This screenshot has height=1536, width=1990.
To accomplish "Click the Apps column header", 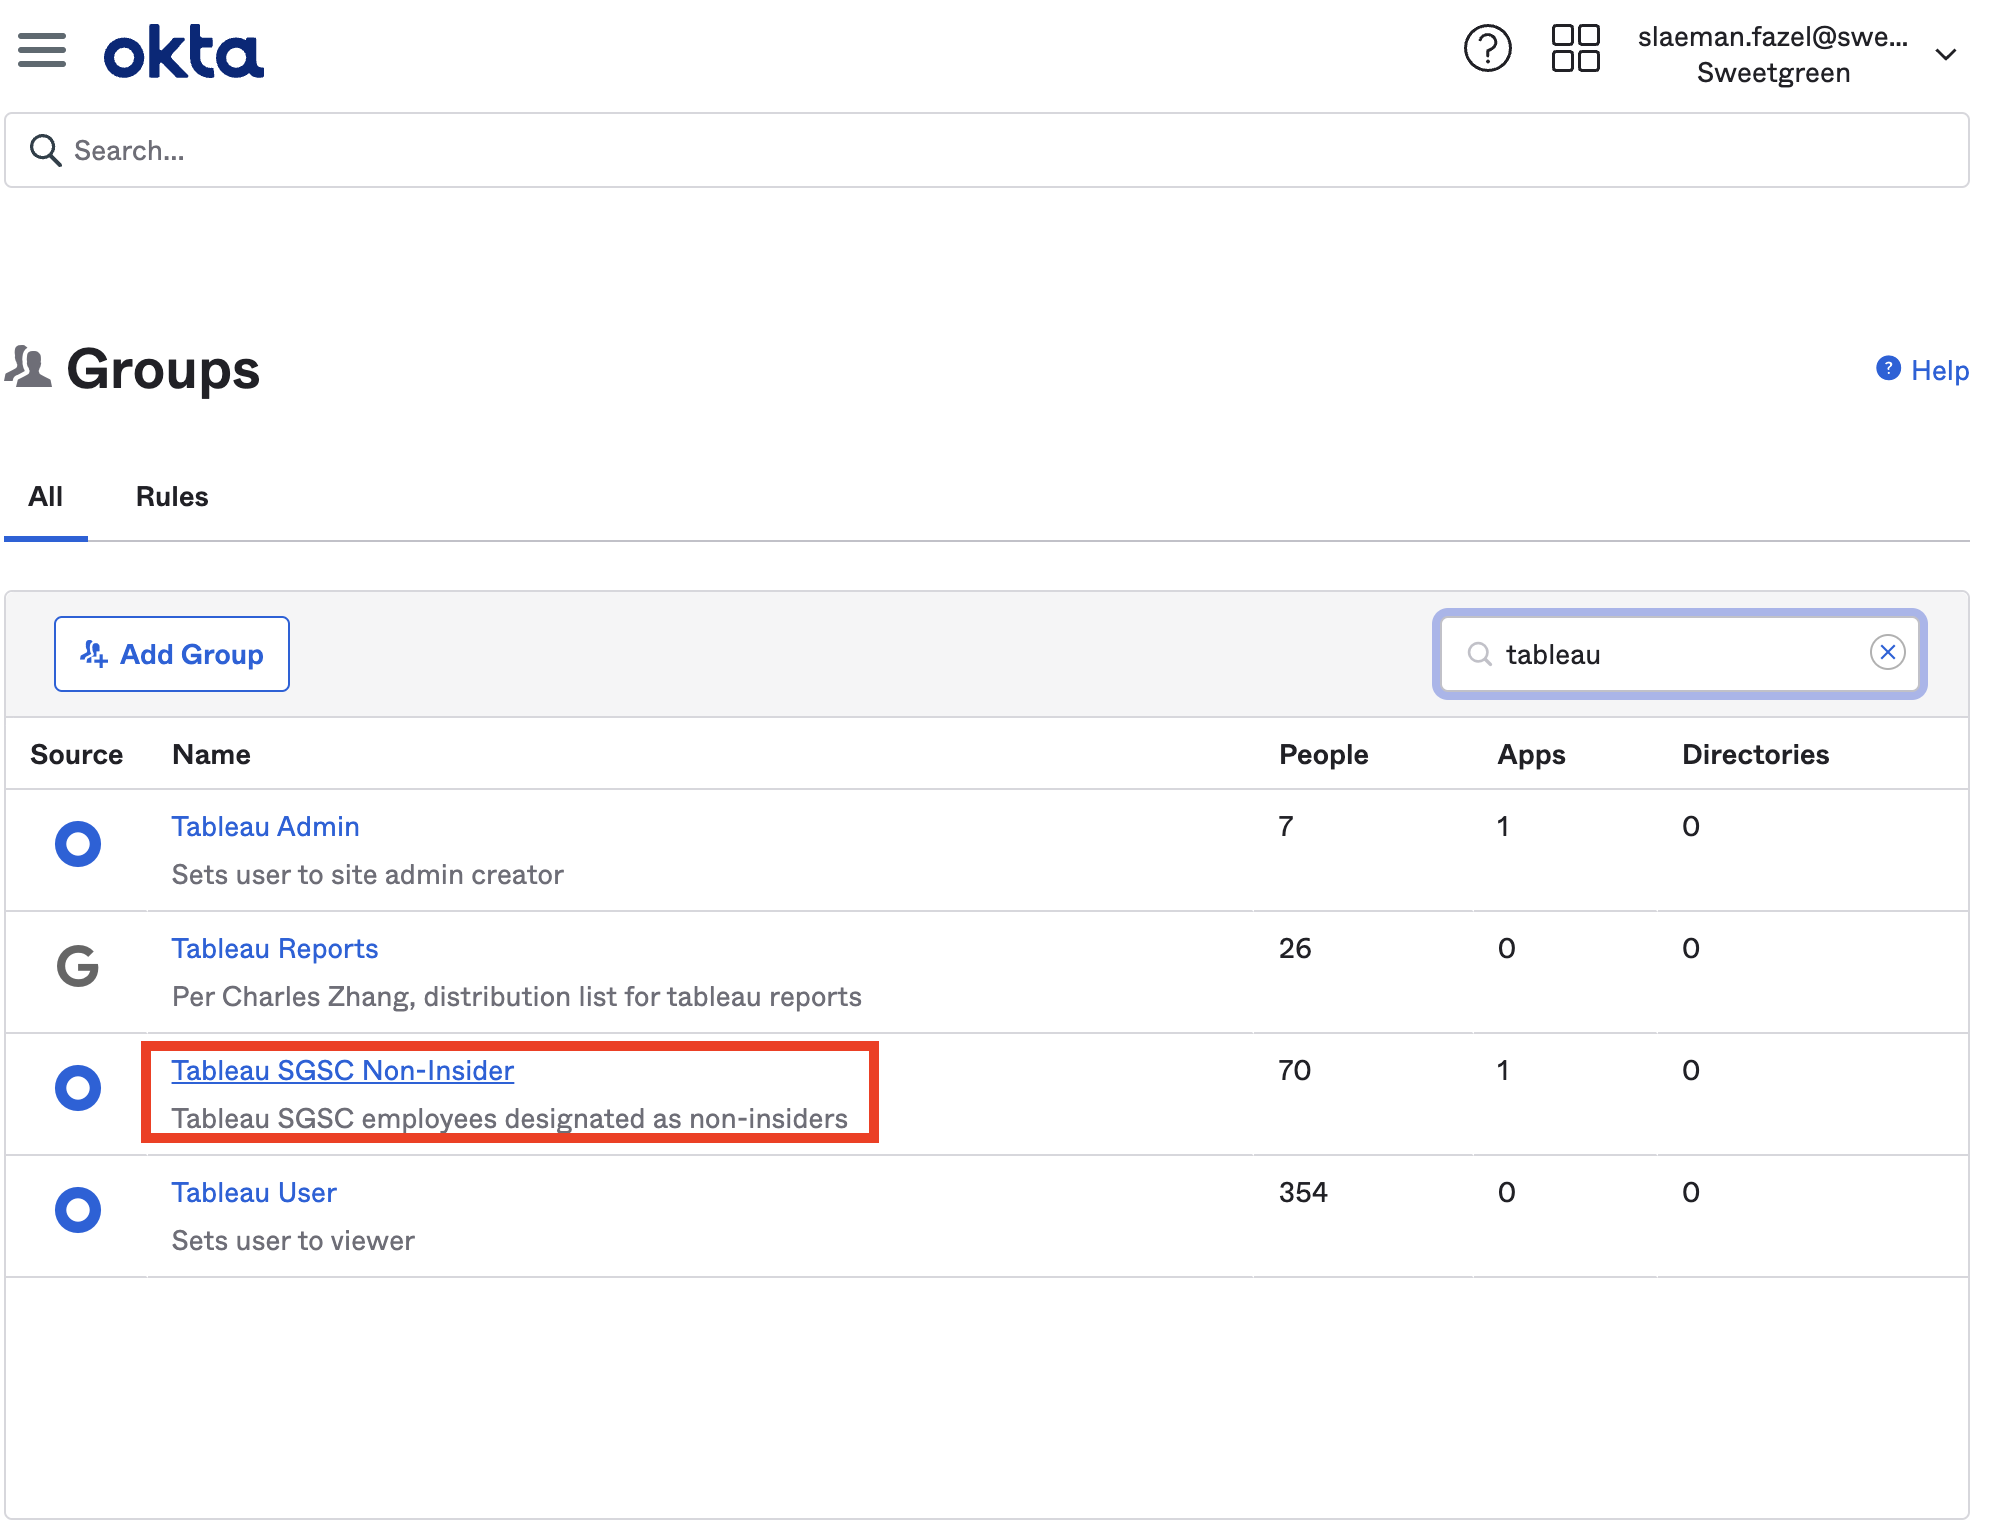I will click(1532, 755).
